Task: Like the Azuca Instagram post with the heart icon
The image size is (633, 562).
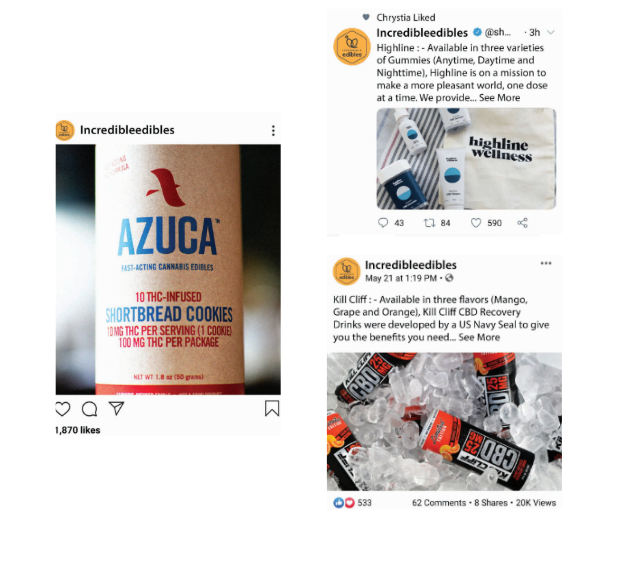Action: click(x=63, y=409)
